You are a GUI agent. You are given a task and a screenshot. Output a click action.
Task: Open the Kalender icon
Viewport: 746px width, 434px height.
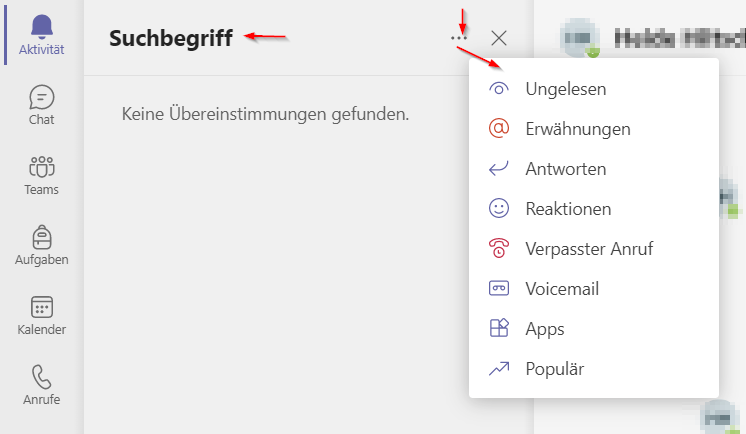(41, 307)
